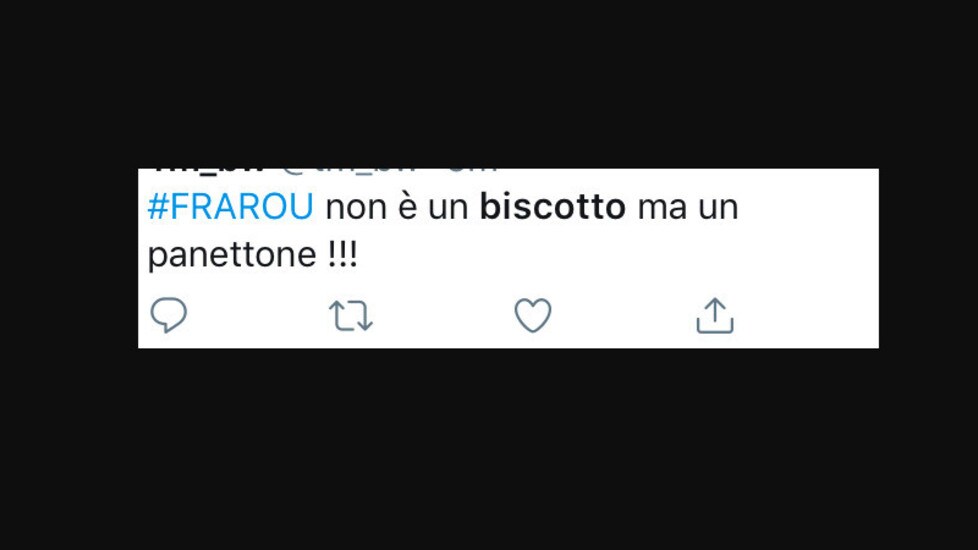Click the bold word biscotto
The image size is (978, 550).
pos(553,206)
